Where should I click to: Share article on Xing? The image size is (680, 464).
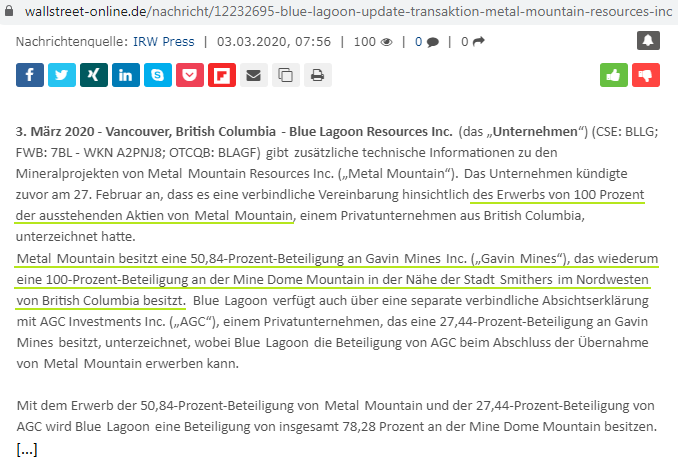pos(94,75)
